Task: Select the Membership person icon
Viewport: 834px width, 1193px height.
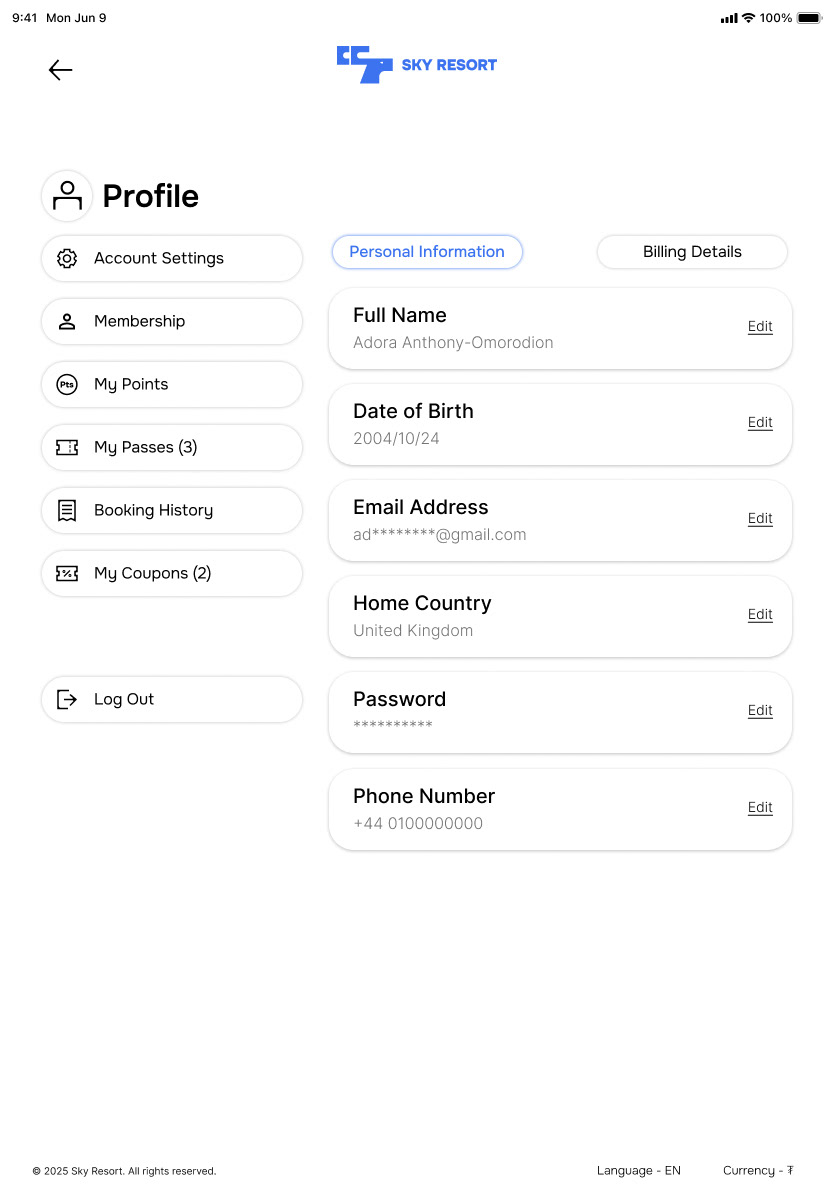Action: [67, 321]
